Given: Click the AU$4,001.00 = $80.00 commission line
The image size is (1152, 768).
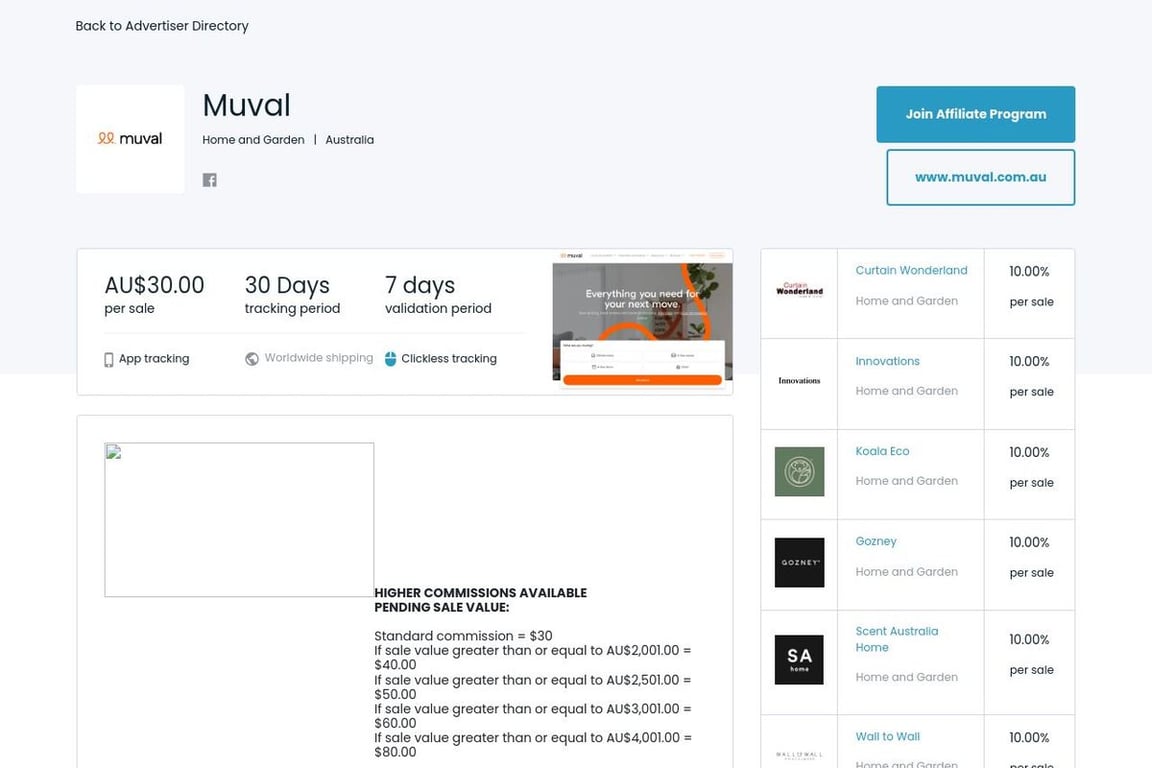Looking at the screenshot, I should coord(533,744).
